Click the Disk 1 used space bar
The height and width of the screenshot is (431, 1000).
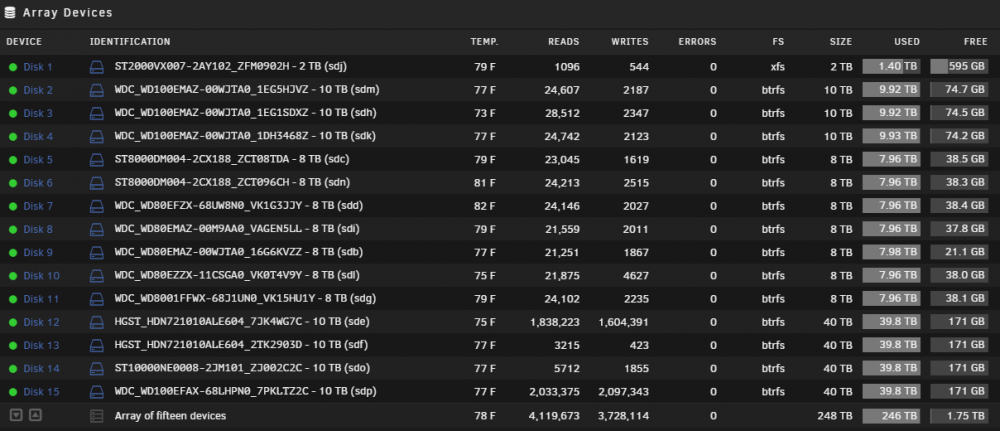891,66
